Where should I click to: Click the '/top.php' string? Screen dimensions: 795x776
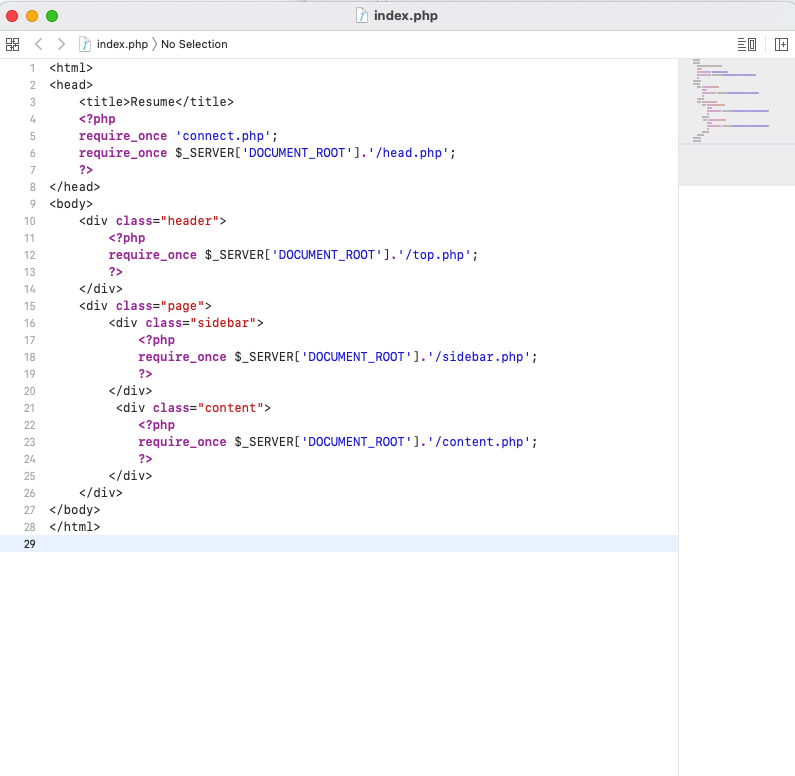pyautogui.click(x=435, y=255)
